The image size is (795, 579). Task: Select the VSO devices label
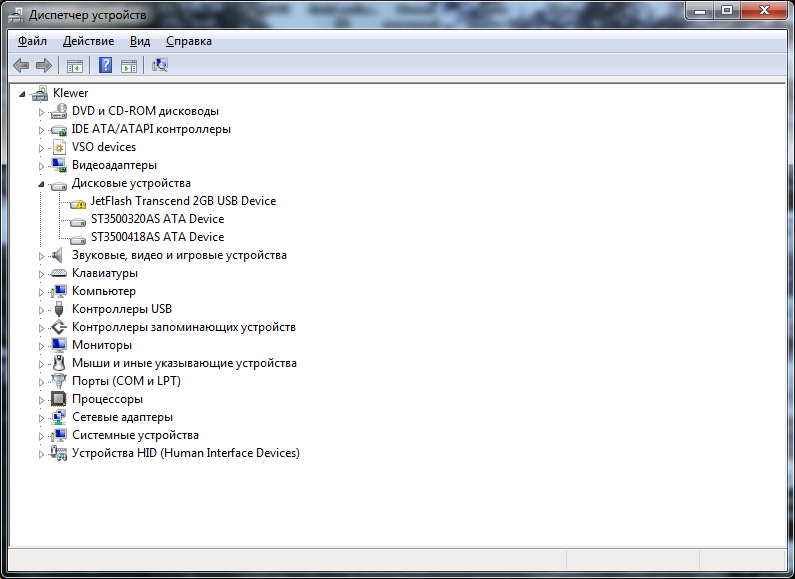coord(104,147)
